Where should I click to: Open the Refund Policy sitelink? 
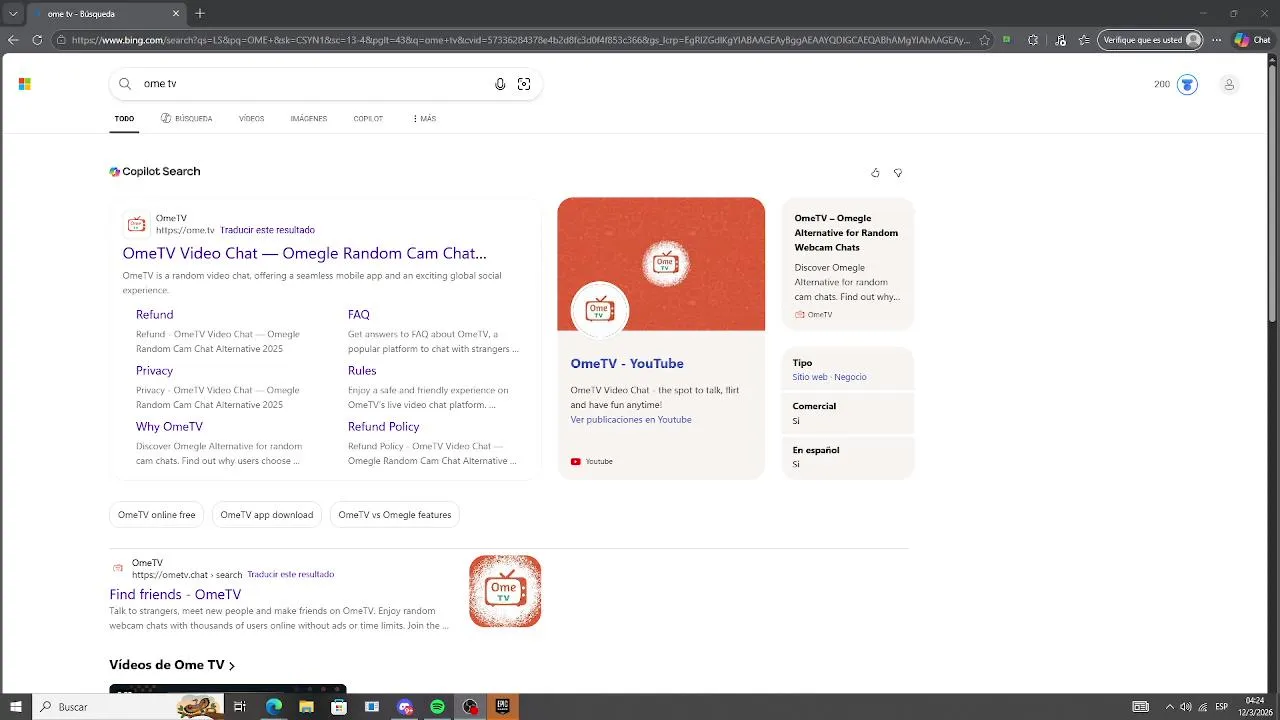tap(383, 426)
